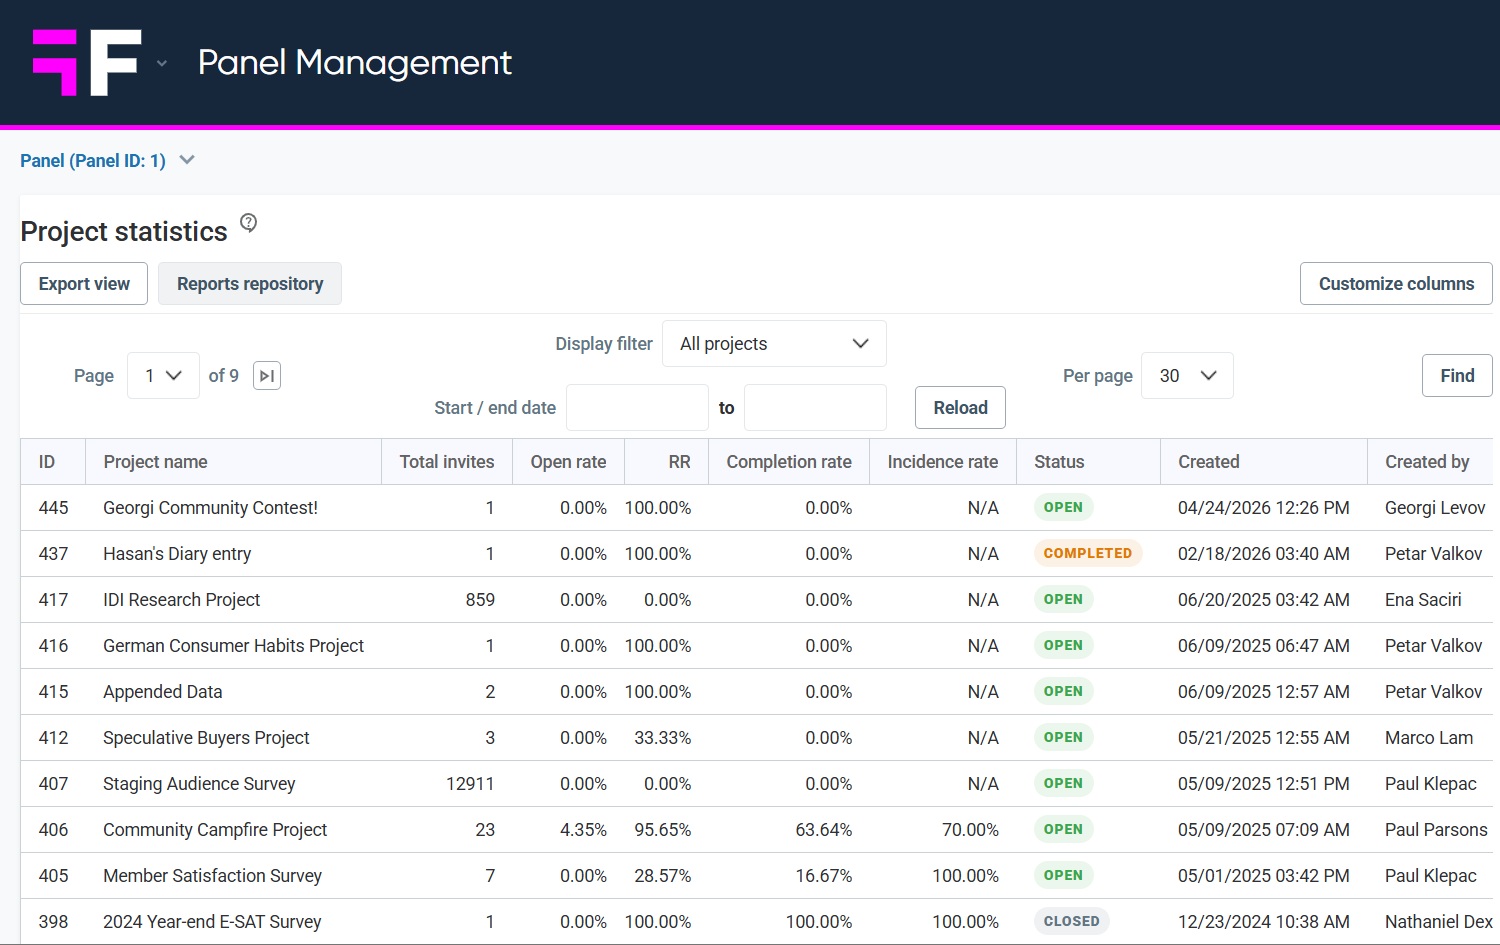Click the pink F company logo
Viewport: 1500px width, 945px height.
pos(87,62)
